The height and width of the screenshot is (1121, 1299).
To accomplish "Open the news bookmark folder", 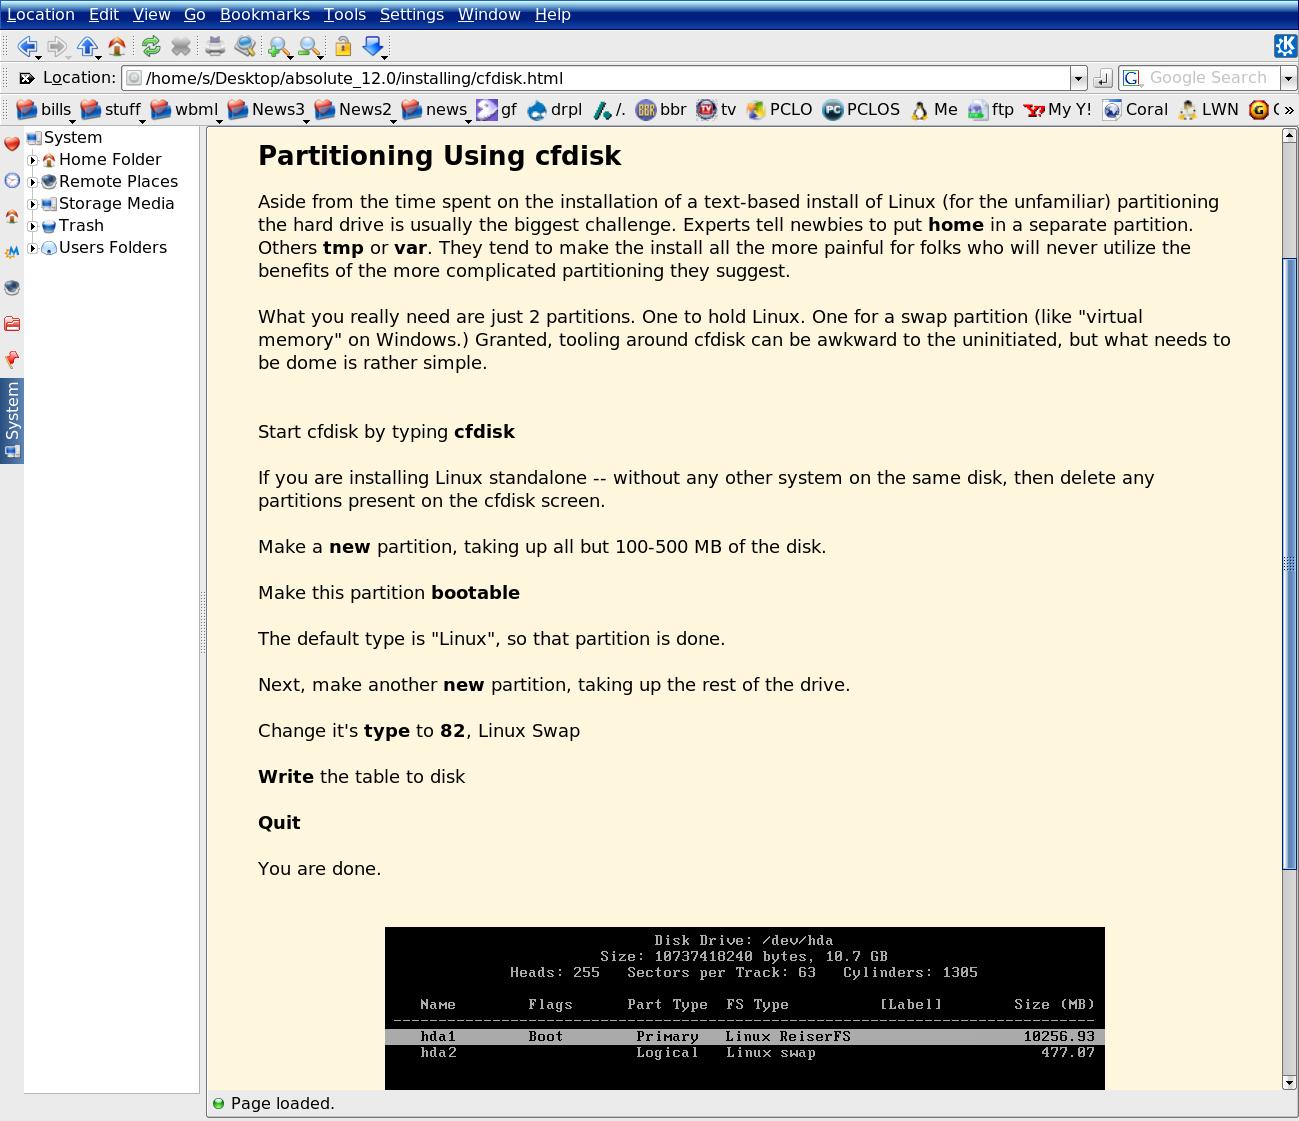I will 436,110.
